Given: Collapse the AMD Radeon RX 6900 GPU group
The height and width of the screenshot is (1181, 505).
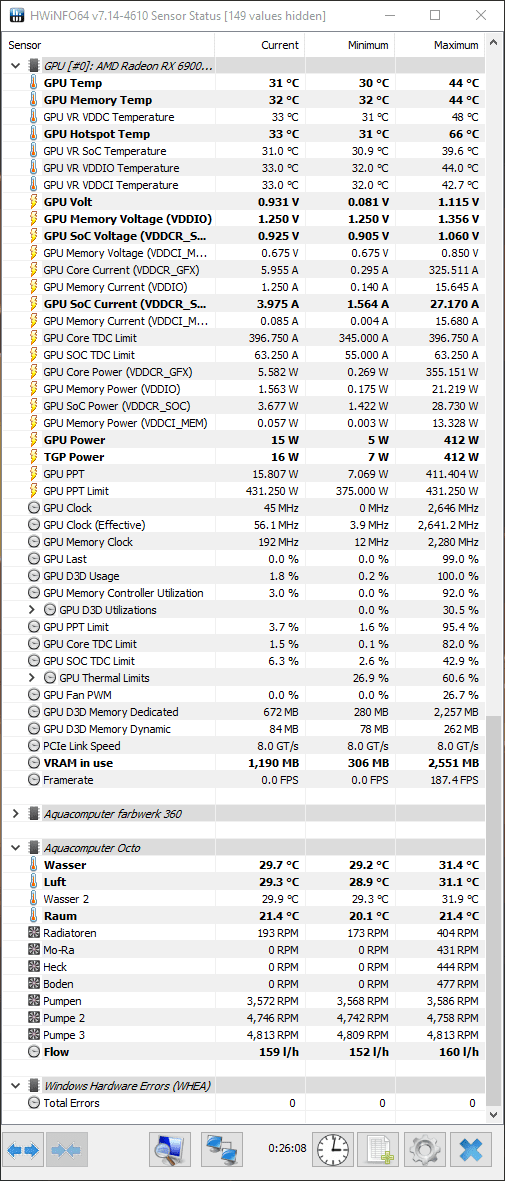Looking at the screenshot, I should (x=15, y=66).
